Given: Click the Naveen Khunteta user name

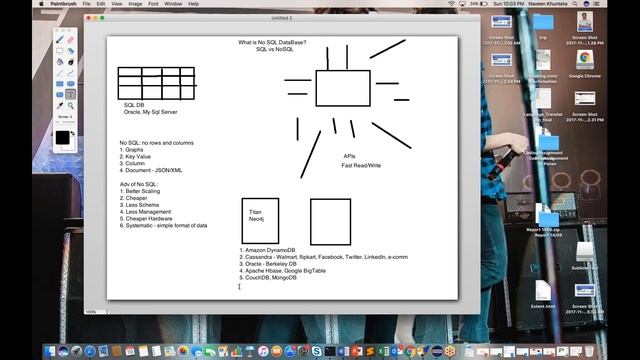Looking at the screenshot, I should 548,4.
